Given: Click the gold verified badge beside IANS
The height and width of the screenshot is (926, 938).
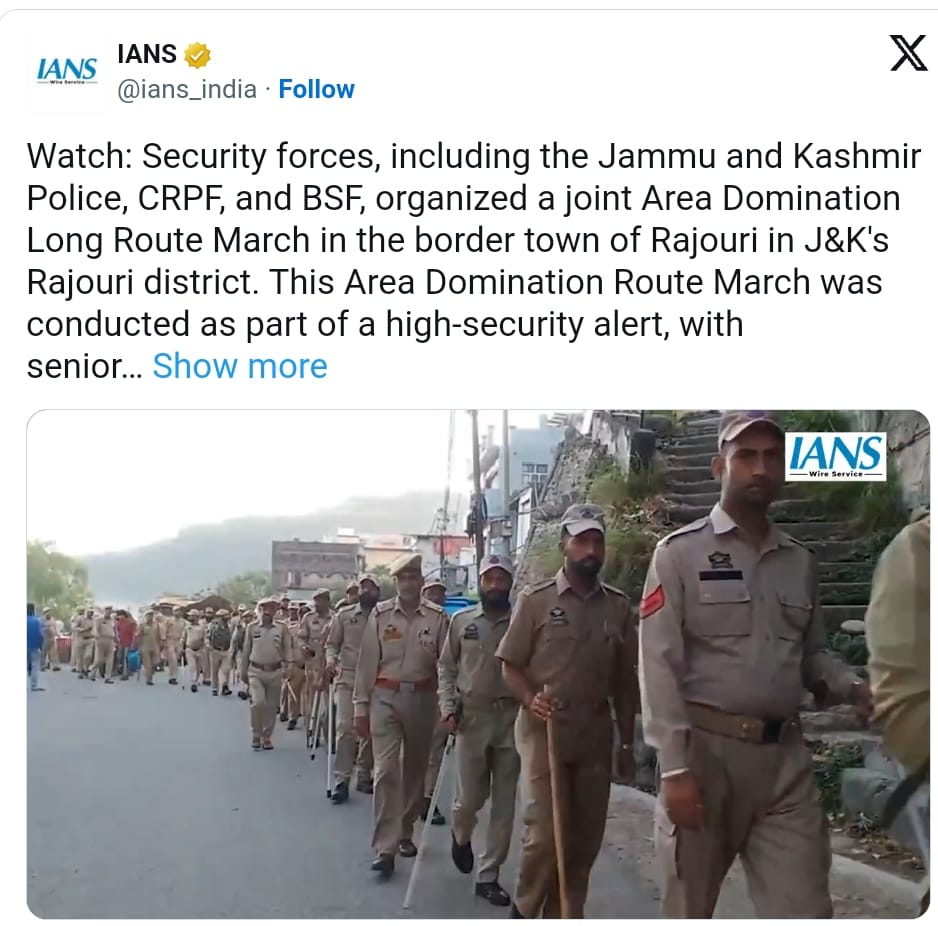Looking at the screenshot, I should click(x=197, y=55).
